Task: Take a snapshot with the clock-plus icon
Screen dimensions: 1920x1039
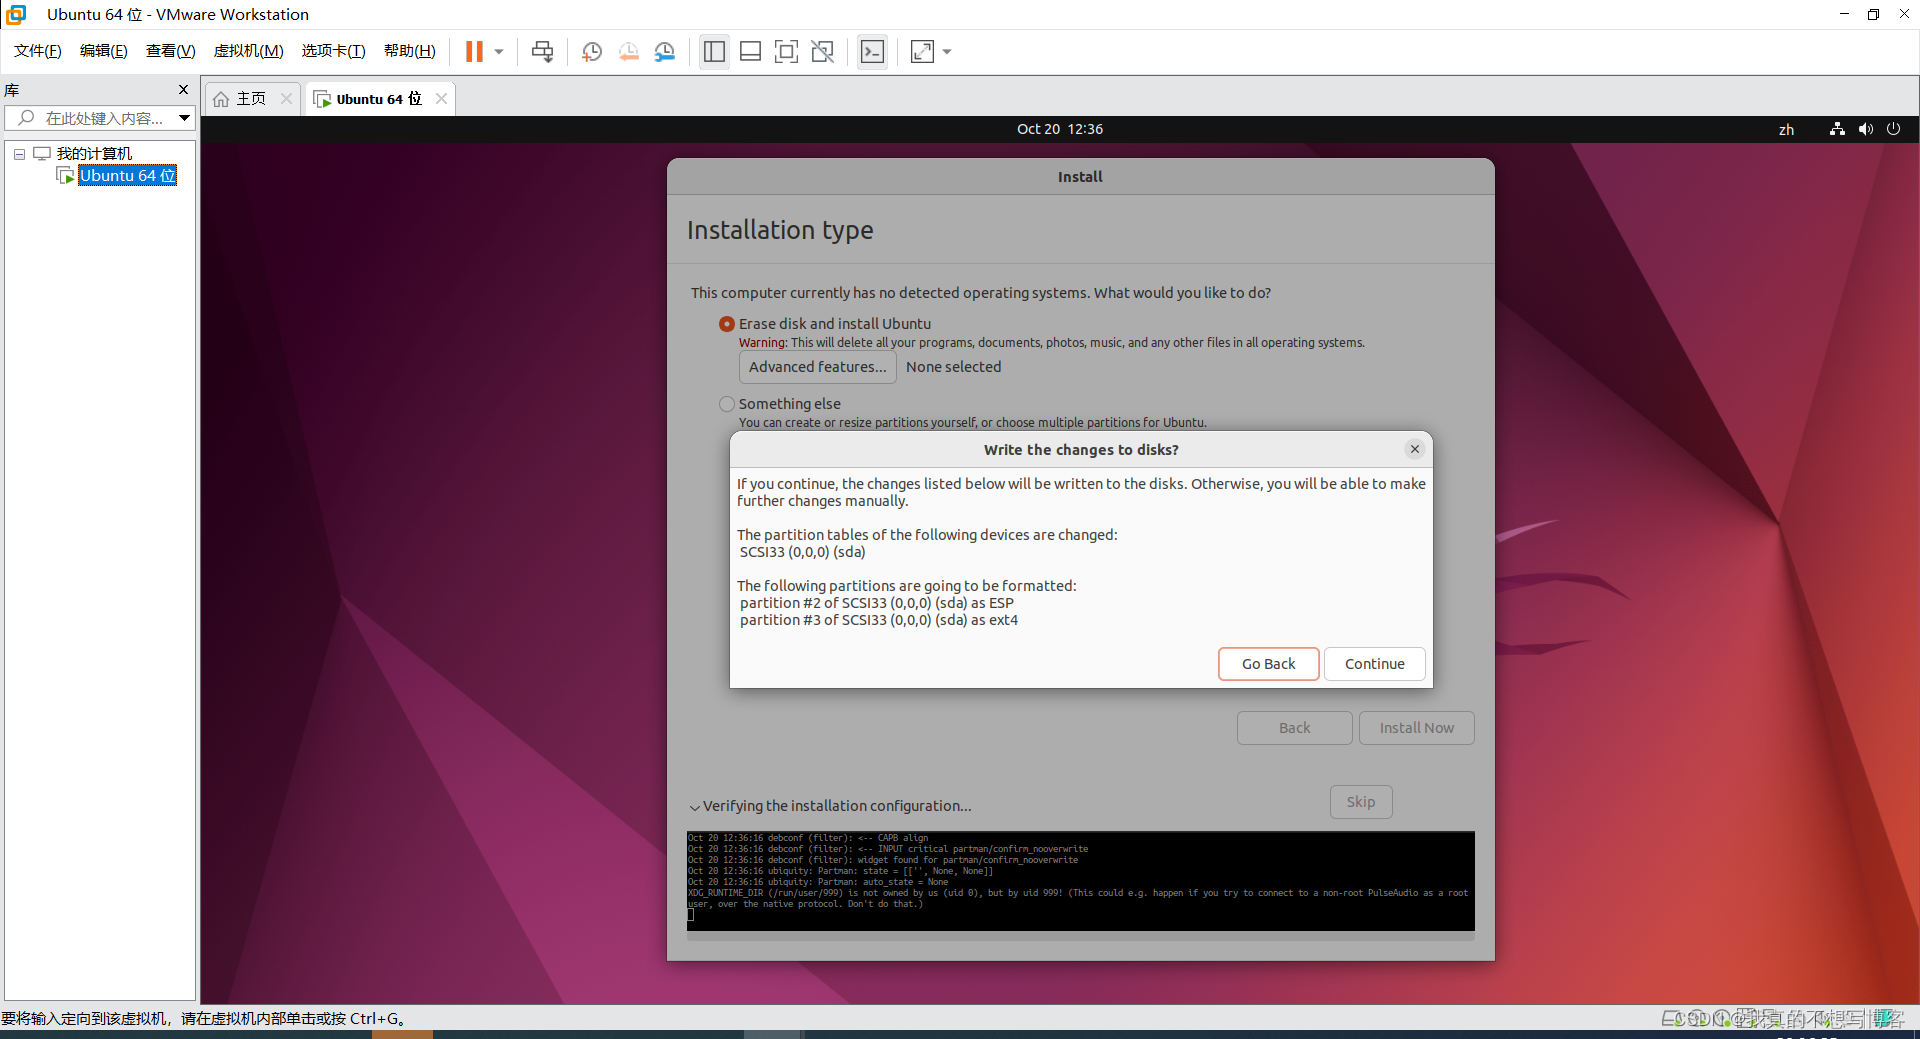Action: pos(591,51)
